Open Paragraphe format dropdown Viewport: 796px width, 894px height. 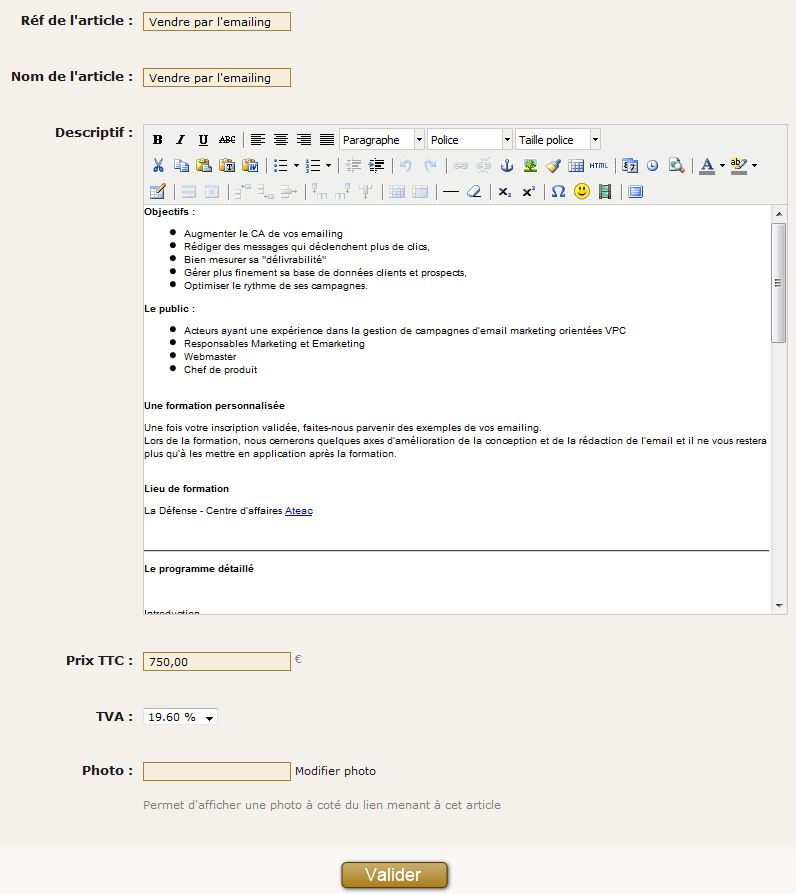(x=382, y=140)
